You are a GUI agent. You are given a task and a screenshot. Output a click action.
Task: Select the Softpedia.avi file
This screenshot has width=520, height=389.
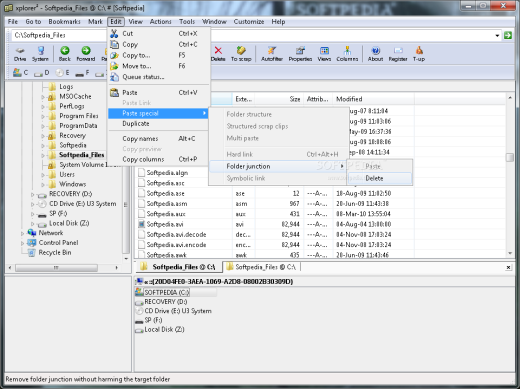click(165, 224)
